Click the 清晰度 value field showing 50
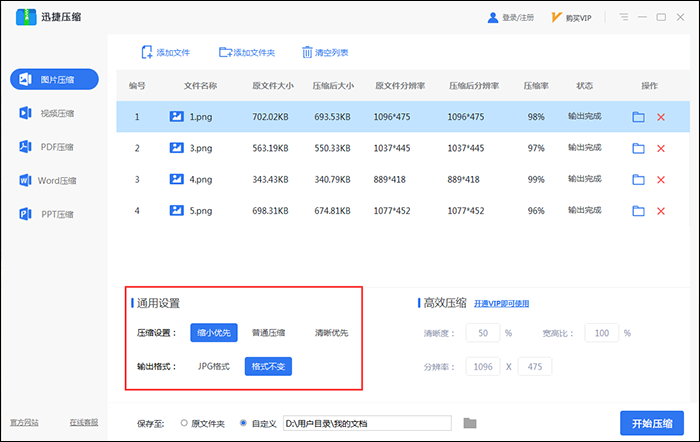This screenshot has height=442, width=700. [483, 333]
